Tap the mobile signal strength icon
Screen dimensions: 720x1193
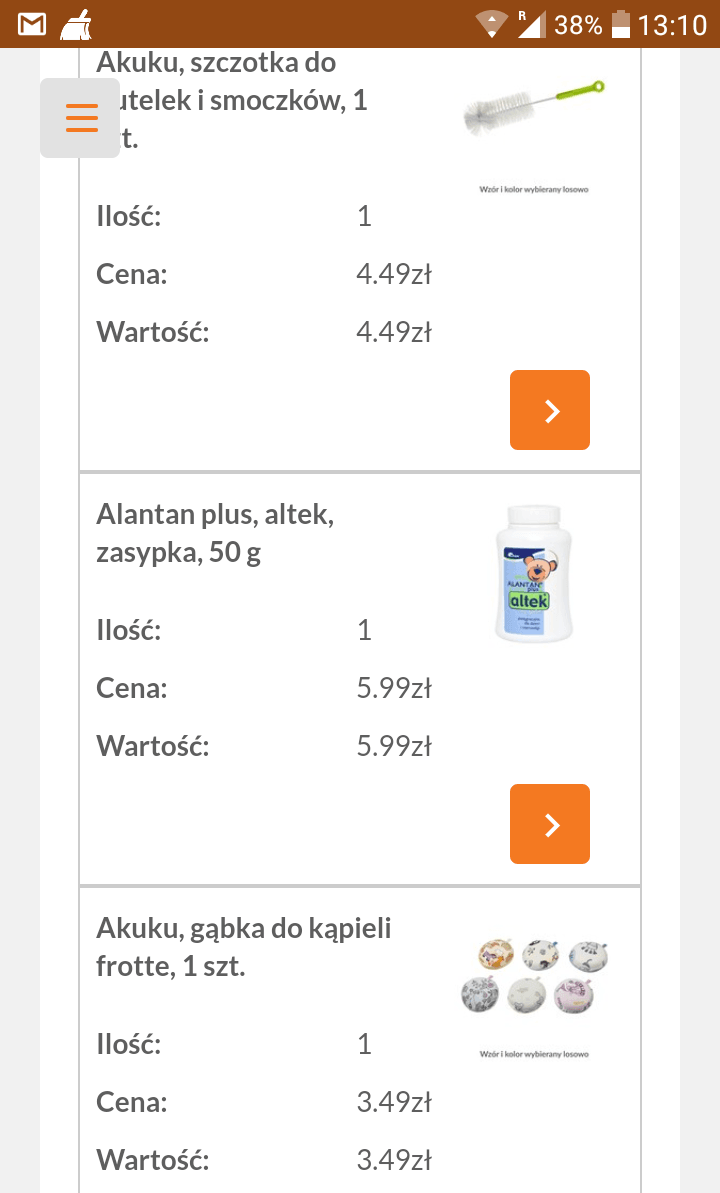[x=530, y=24]
